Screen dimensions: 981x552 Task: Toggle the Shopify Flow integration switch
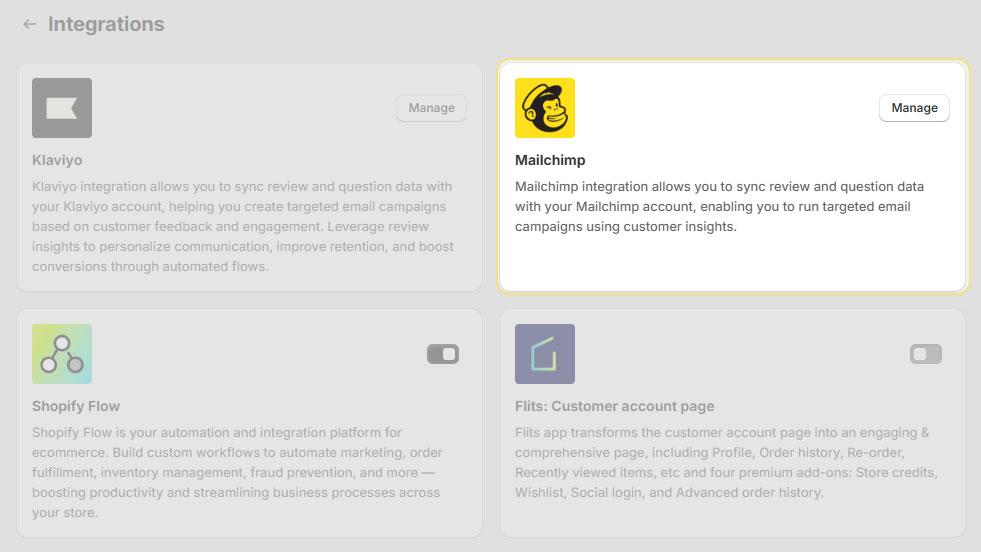[x=443, y=354]
